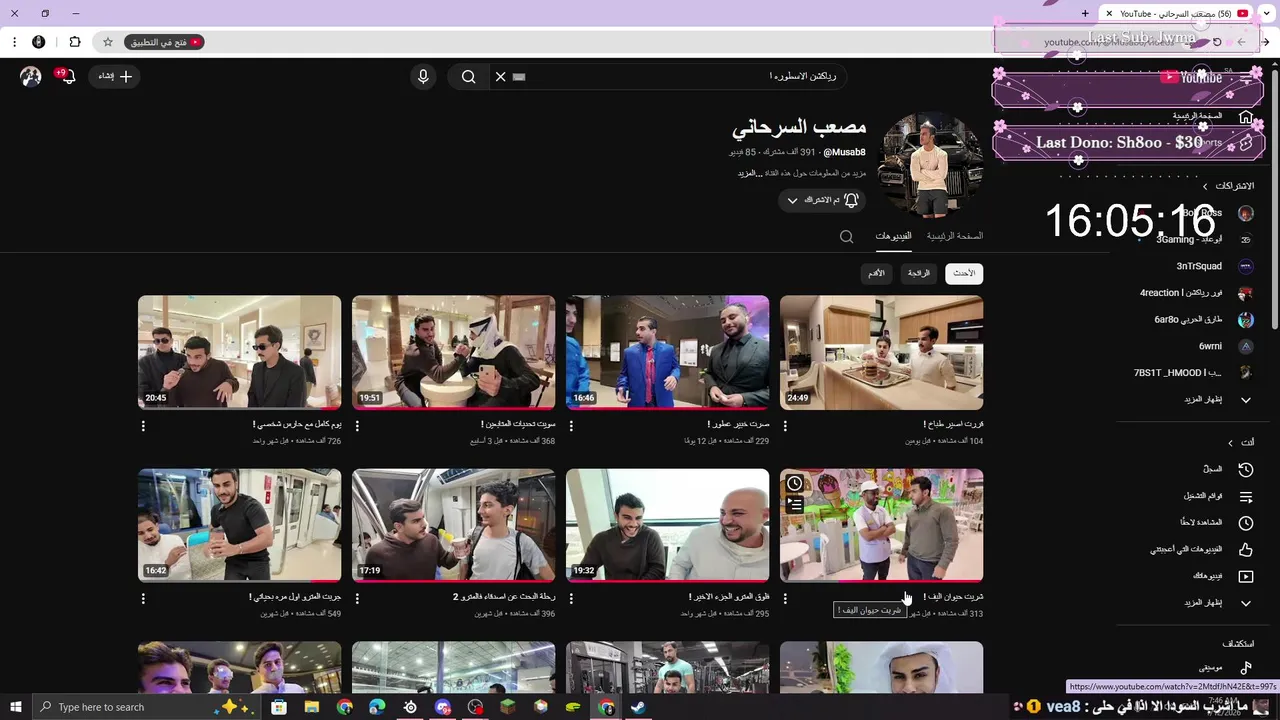Select the Popular sort chip
Viewport: 1280px width, 720px height.
tap(919, 273)
